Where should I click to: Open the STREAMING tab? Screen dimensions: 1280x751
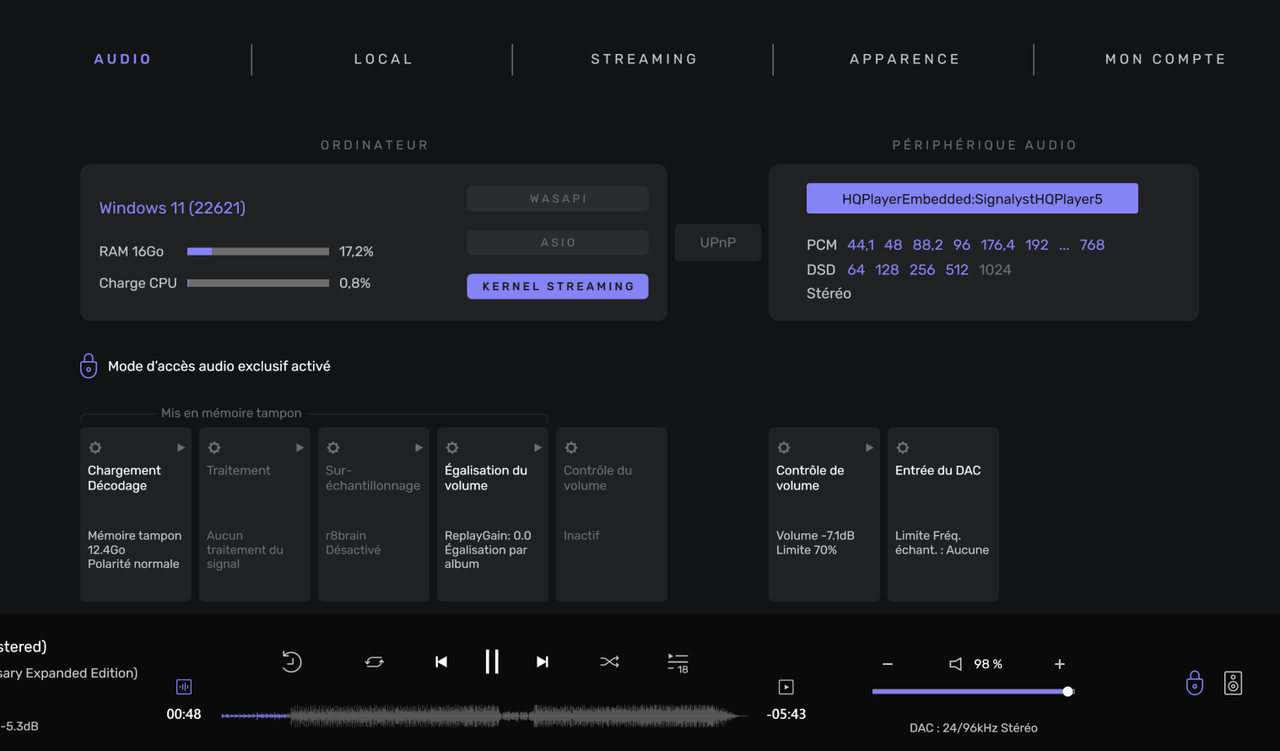(x=644, y=59)
